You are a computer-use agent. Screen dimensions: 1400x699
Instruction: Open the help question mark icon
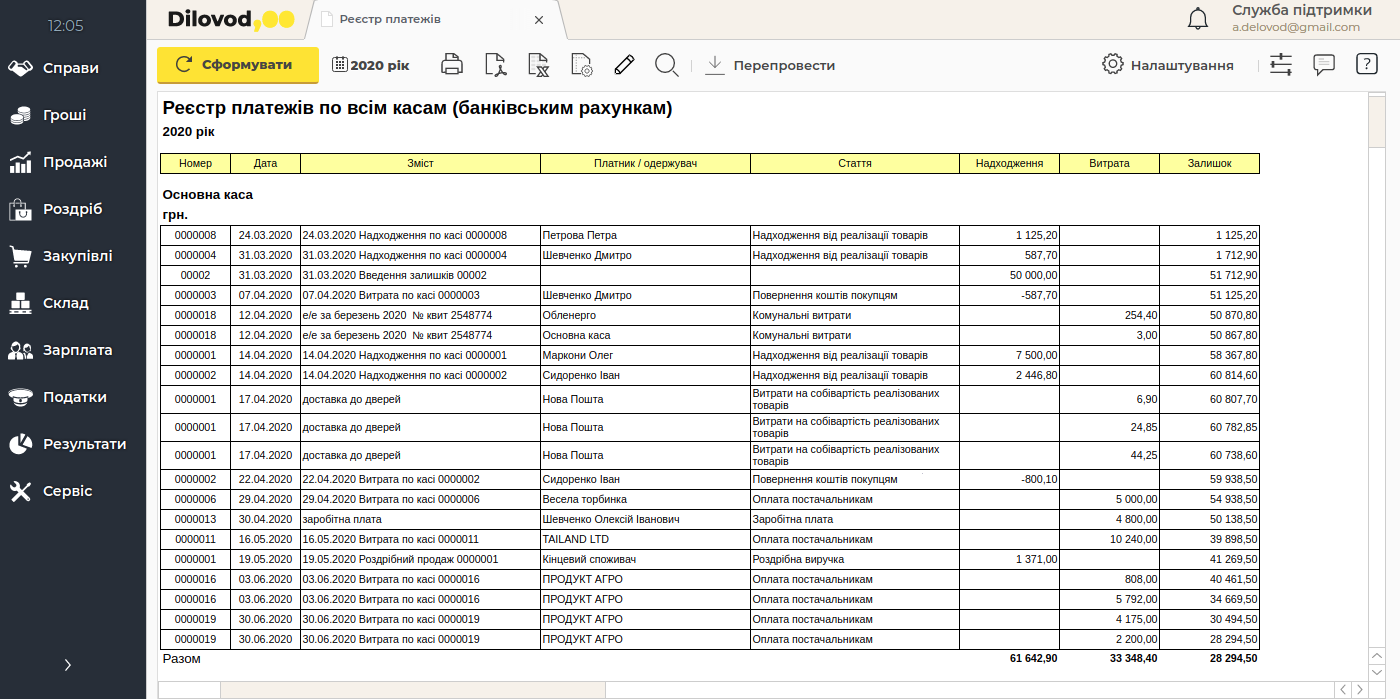pyautogui.click(x=1367, y=64)
